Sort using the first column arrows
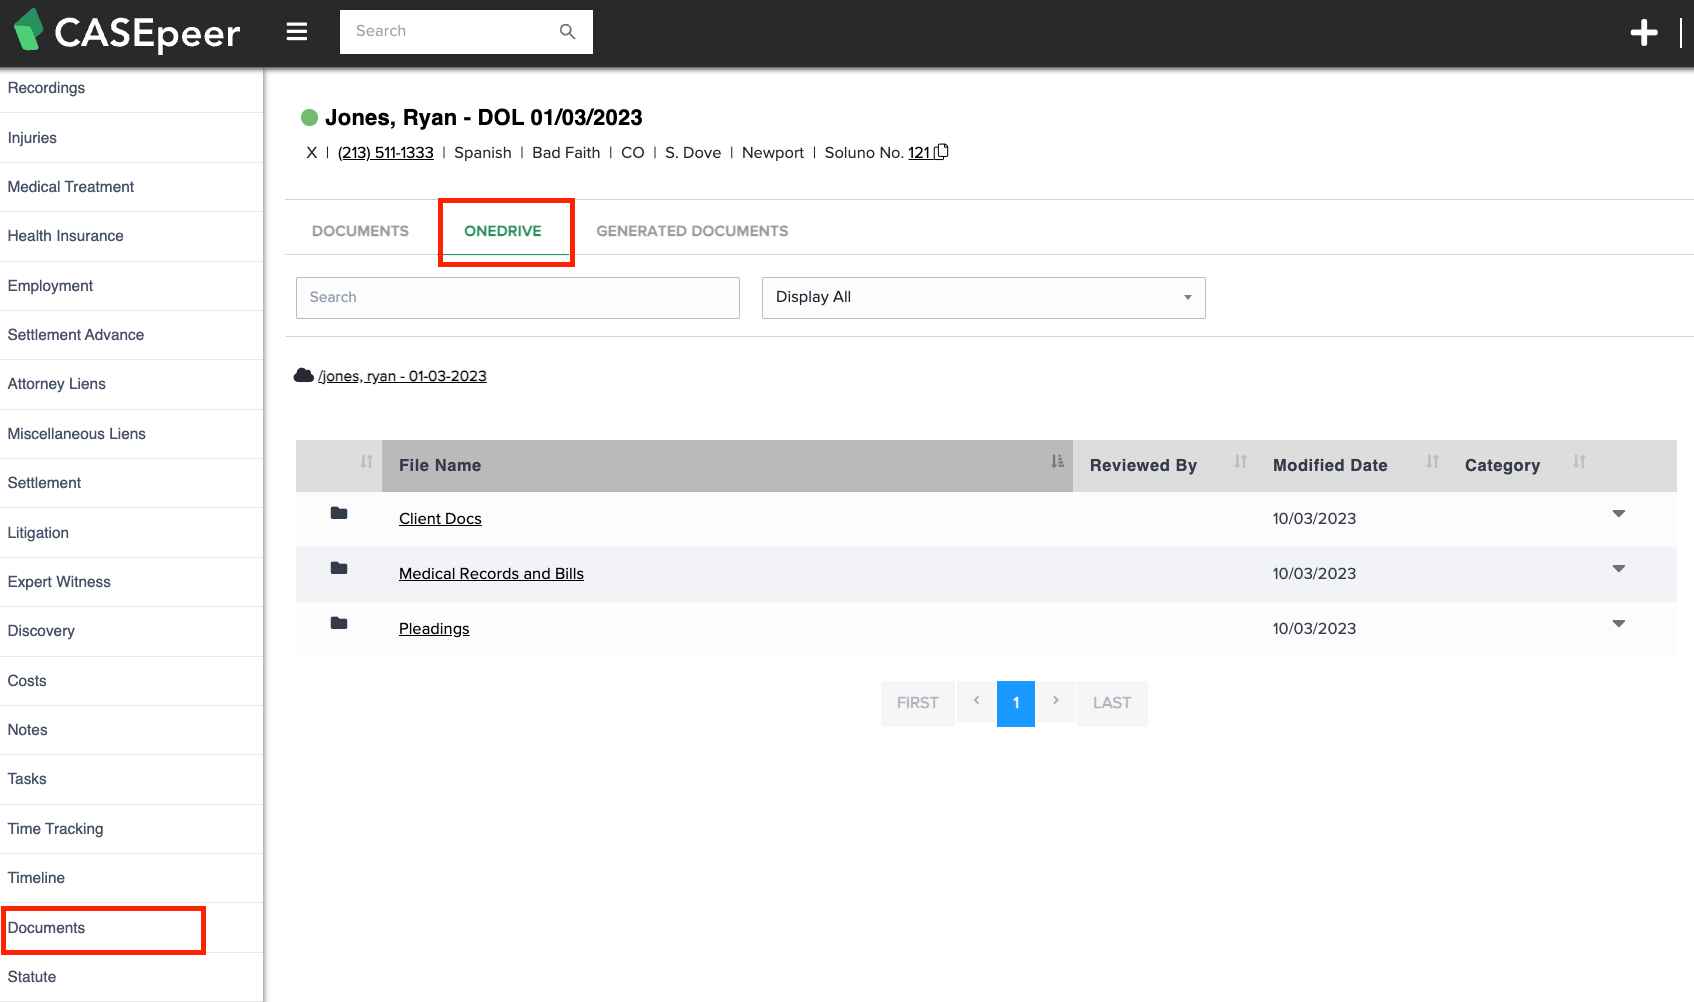1694x1002 pixels. (x=366, y=462)
